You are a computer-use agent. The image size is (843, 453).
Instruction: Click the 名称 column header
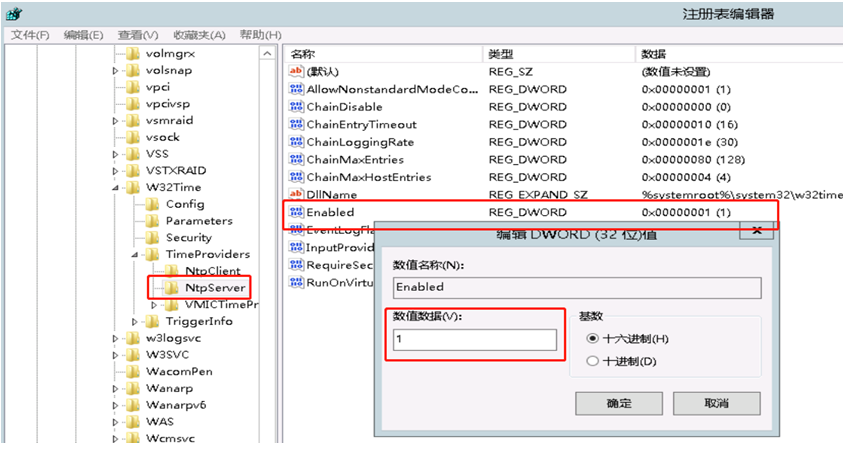[x=384, y=54]
